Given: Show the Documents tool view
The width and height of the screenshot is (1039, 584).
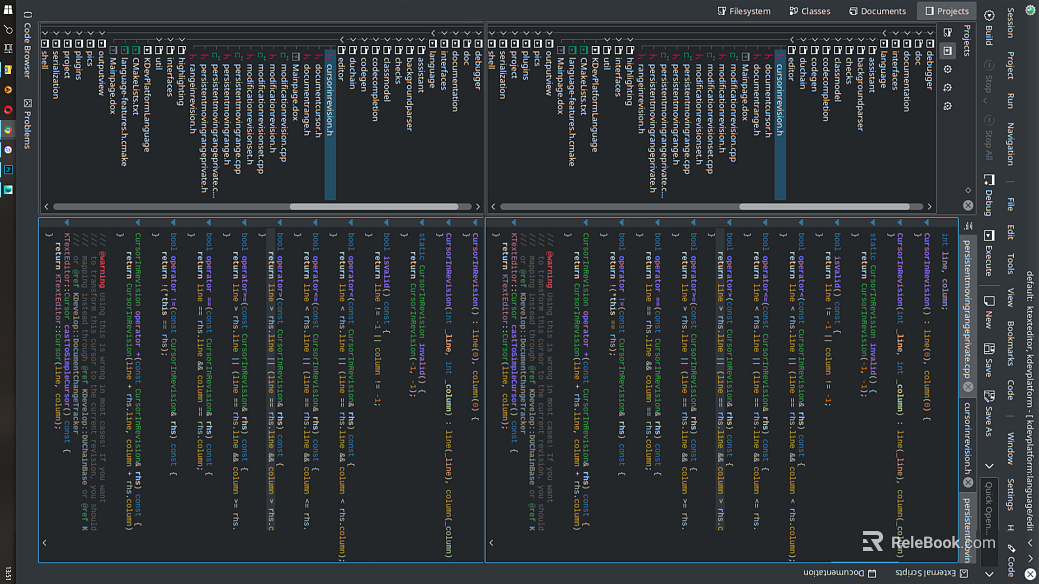Looking at the screenshot, I should [x=877, y=11].
